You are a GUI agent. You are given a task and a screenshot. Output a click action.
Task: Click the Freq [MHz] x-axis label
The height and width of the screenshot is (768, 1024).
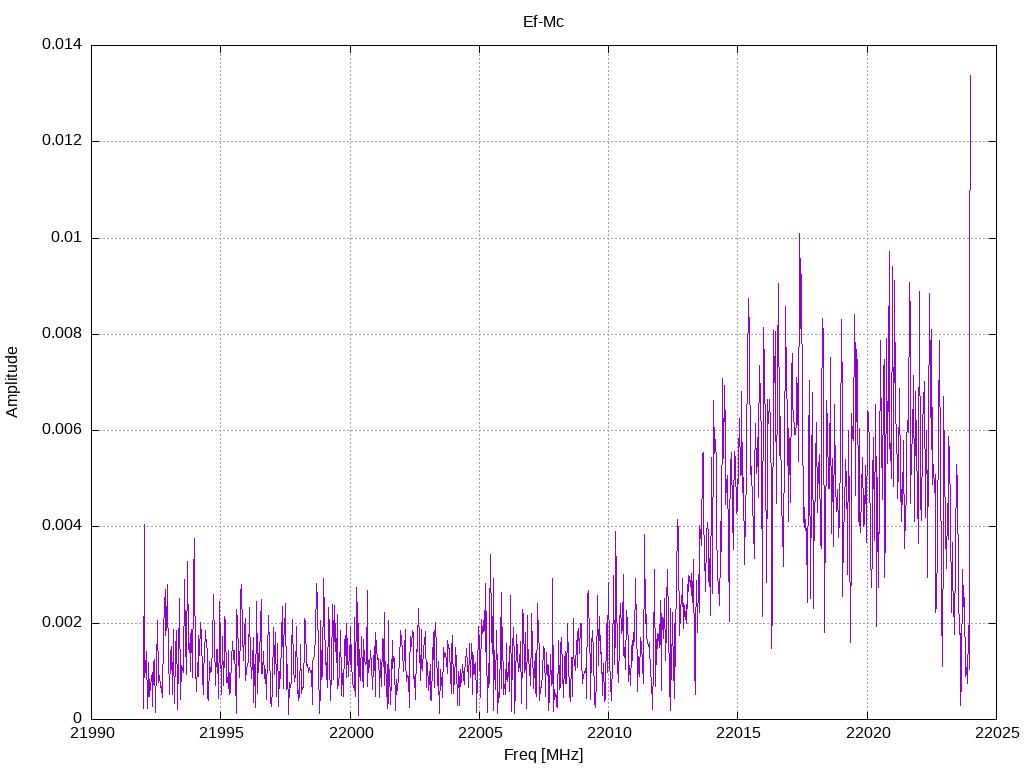pos(543,755)
